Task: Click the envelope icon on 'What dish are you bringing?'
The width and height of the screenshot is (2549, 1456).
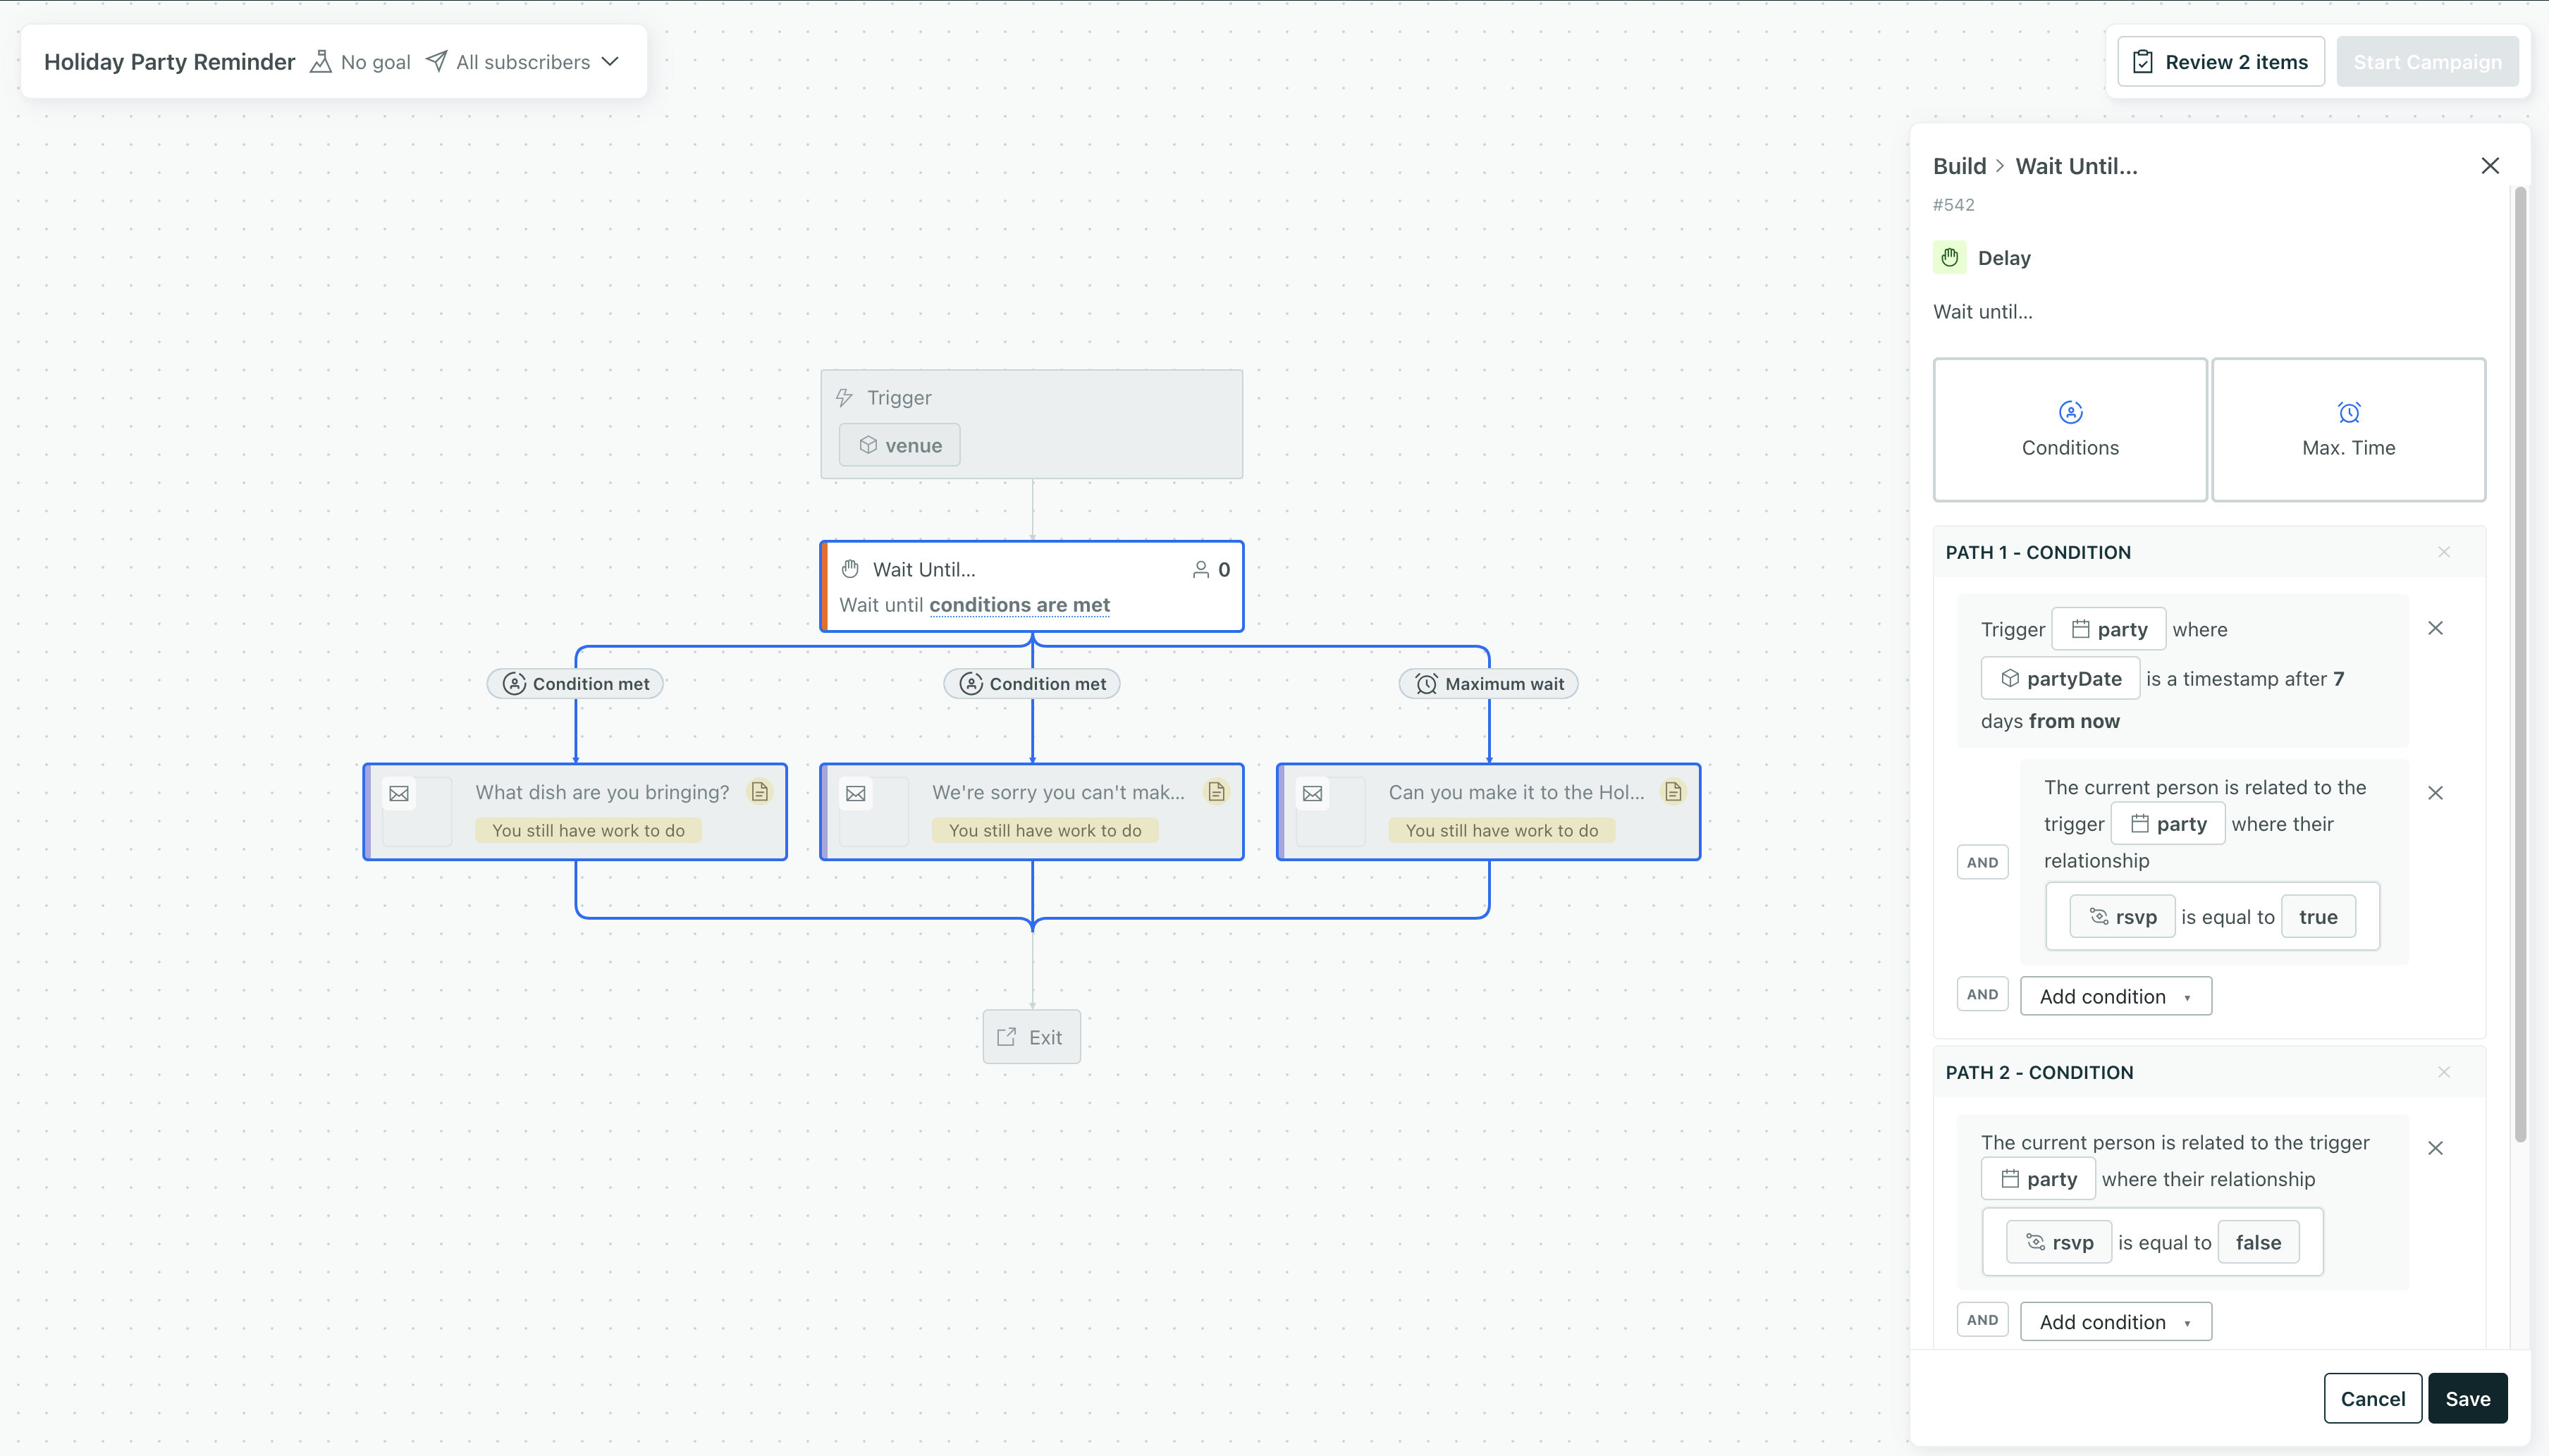Action: point(399,793)
